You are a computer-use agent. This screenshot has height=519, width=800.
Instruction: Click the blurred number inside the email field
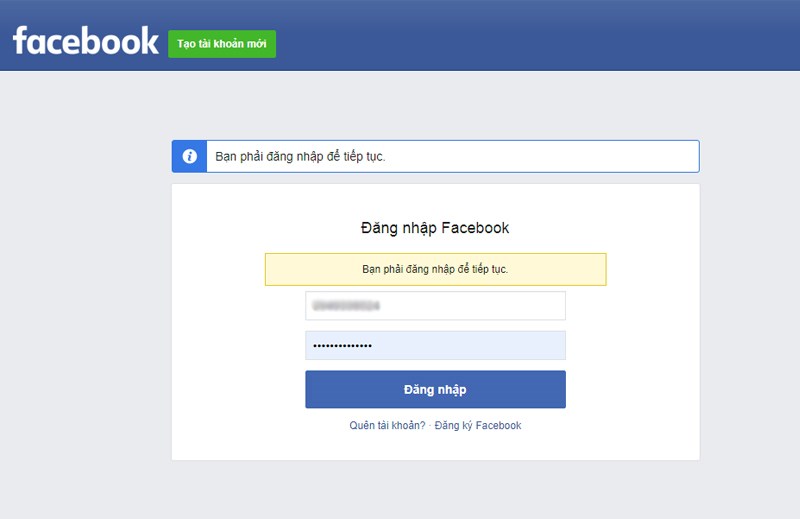coord(346,306)
